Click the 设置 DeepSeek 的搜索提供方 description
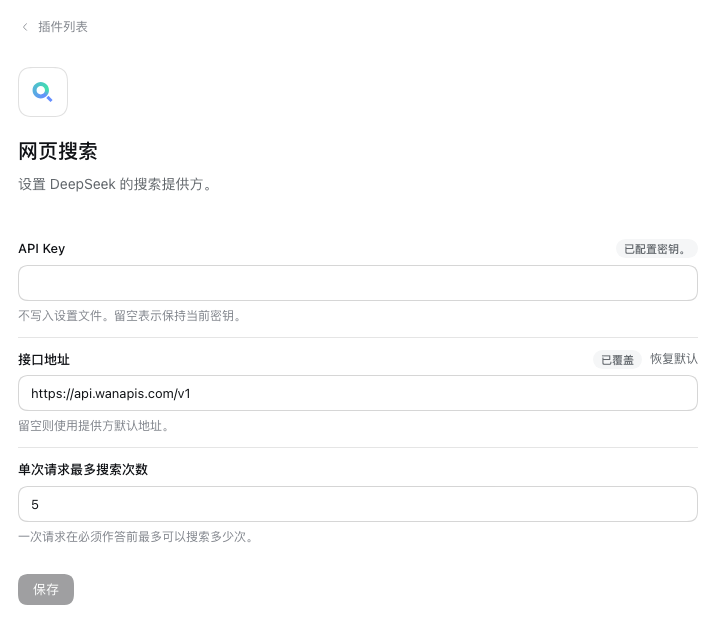 coord(115,184)
